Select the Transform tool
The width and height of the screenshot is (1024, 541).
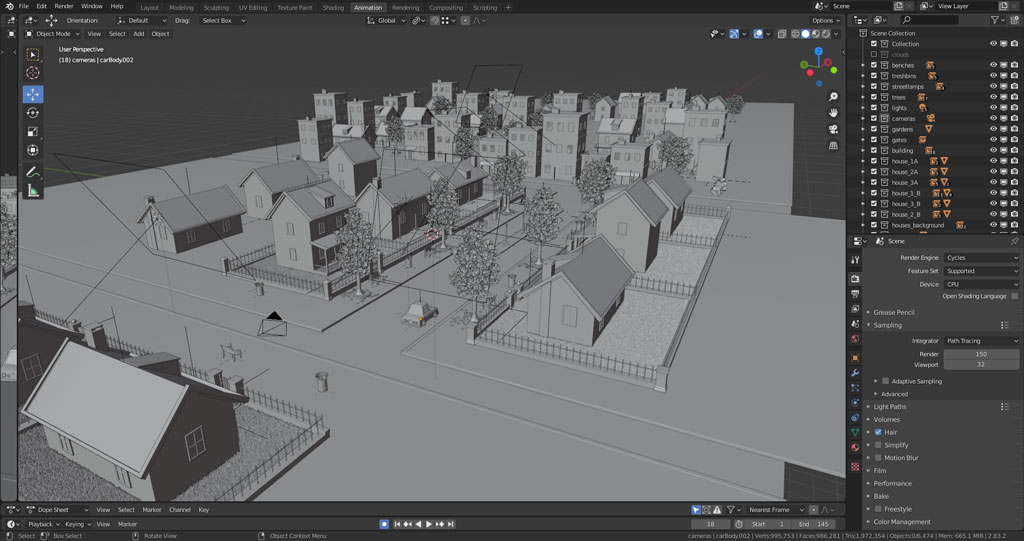click(x=33, y=150)
